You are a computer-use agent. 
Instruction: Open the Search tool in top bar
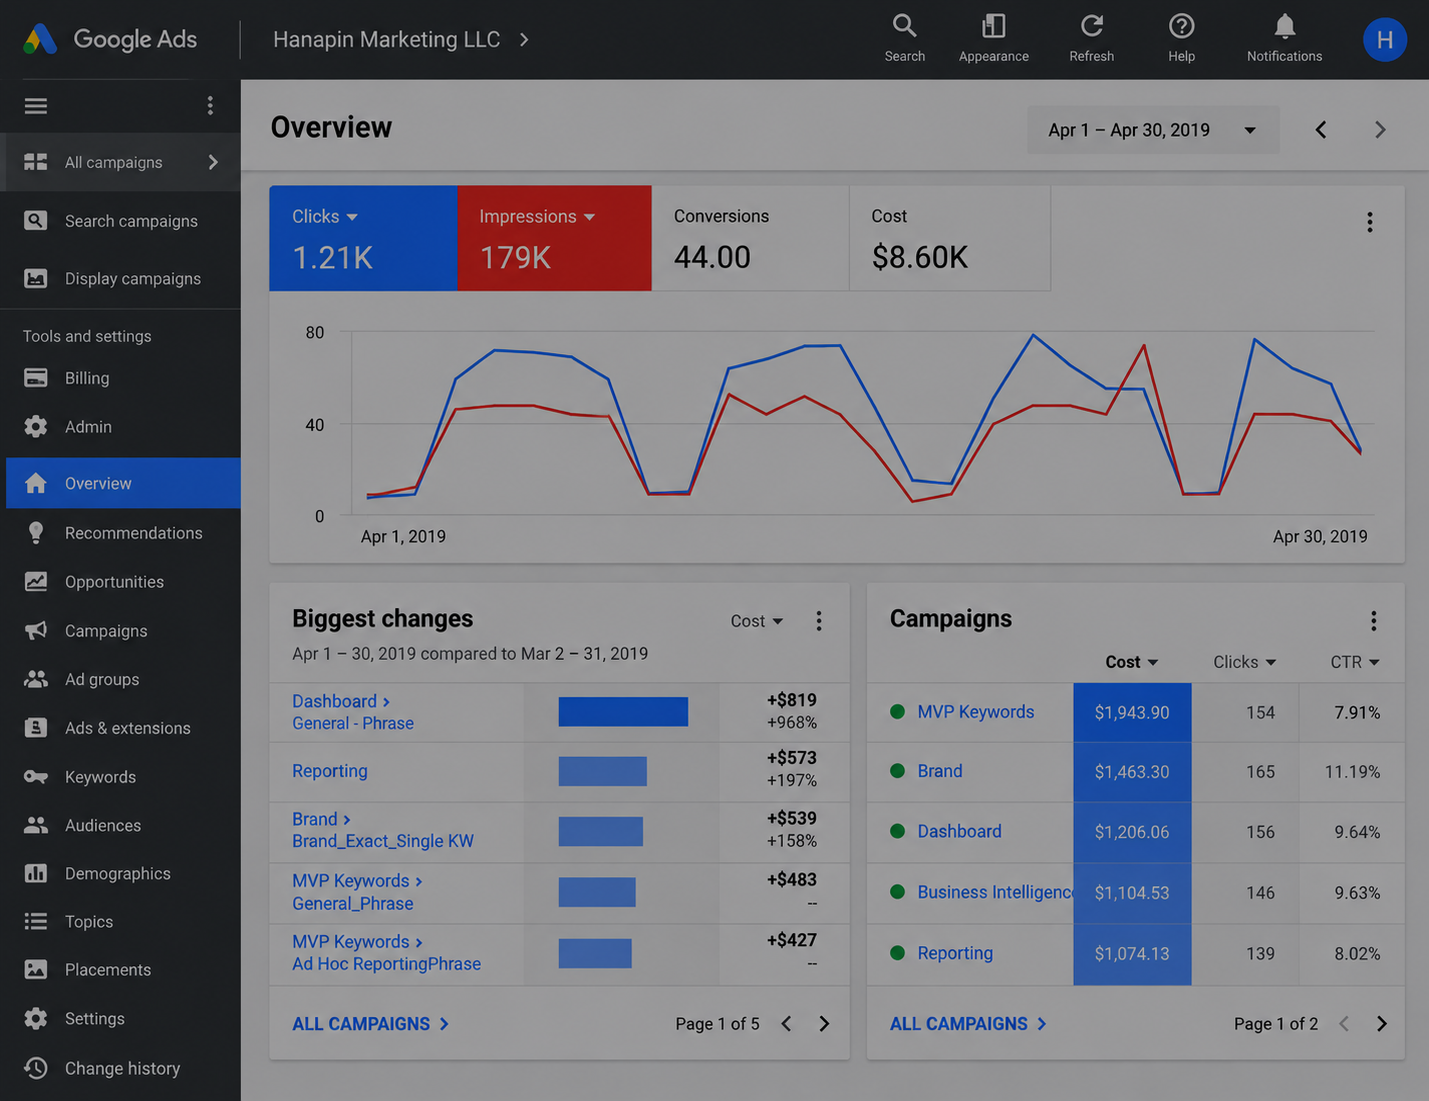pyautogui.click(x=904, y=38)
